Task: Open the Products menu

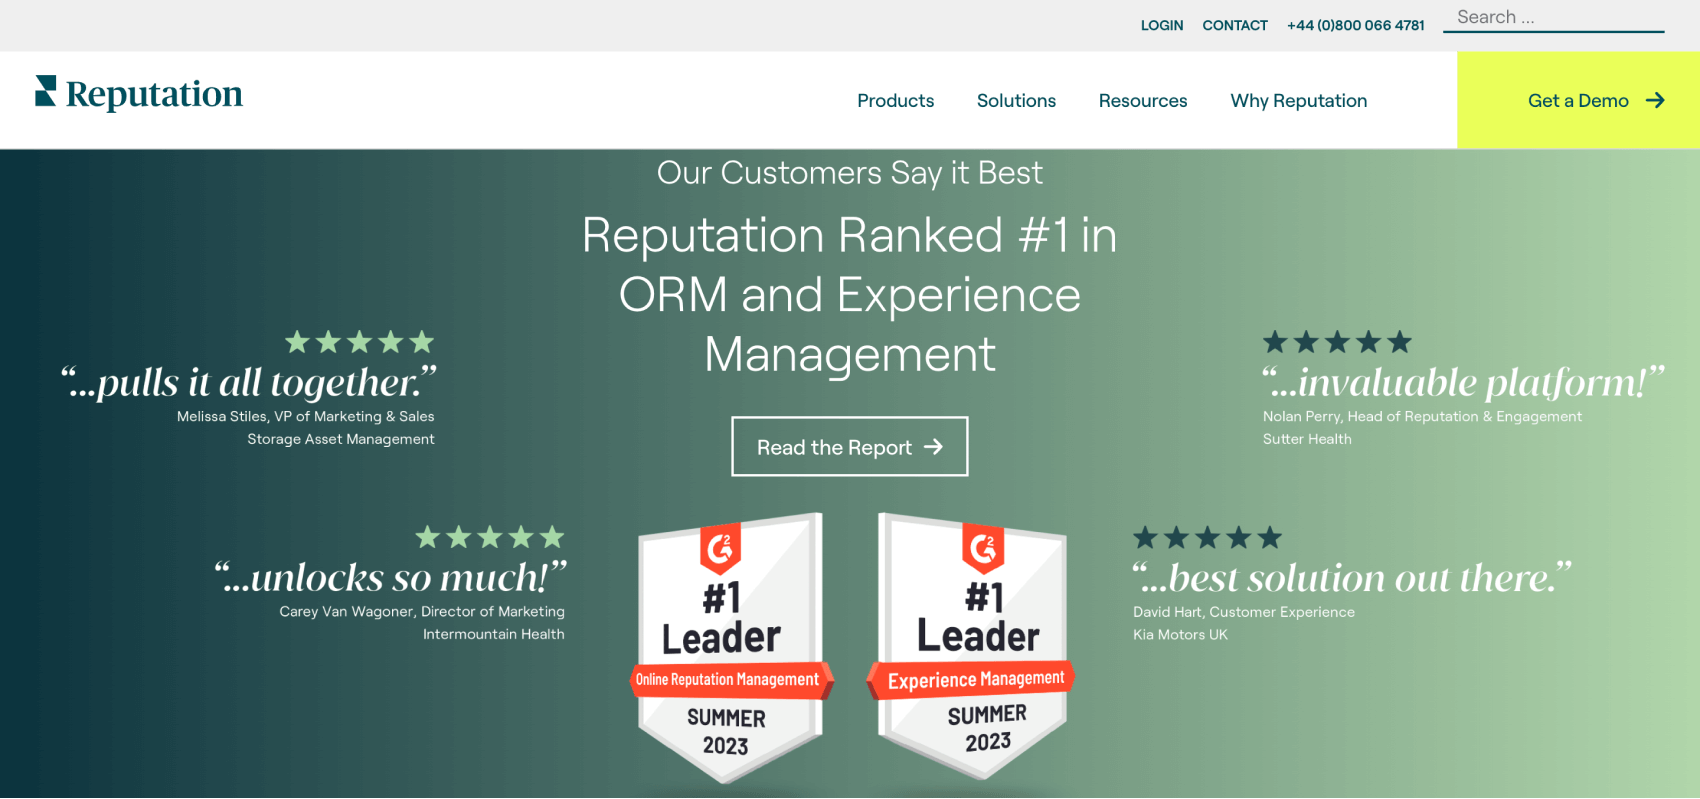Action: tap(895, 101)
